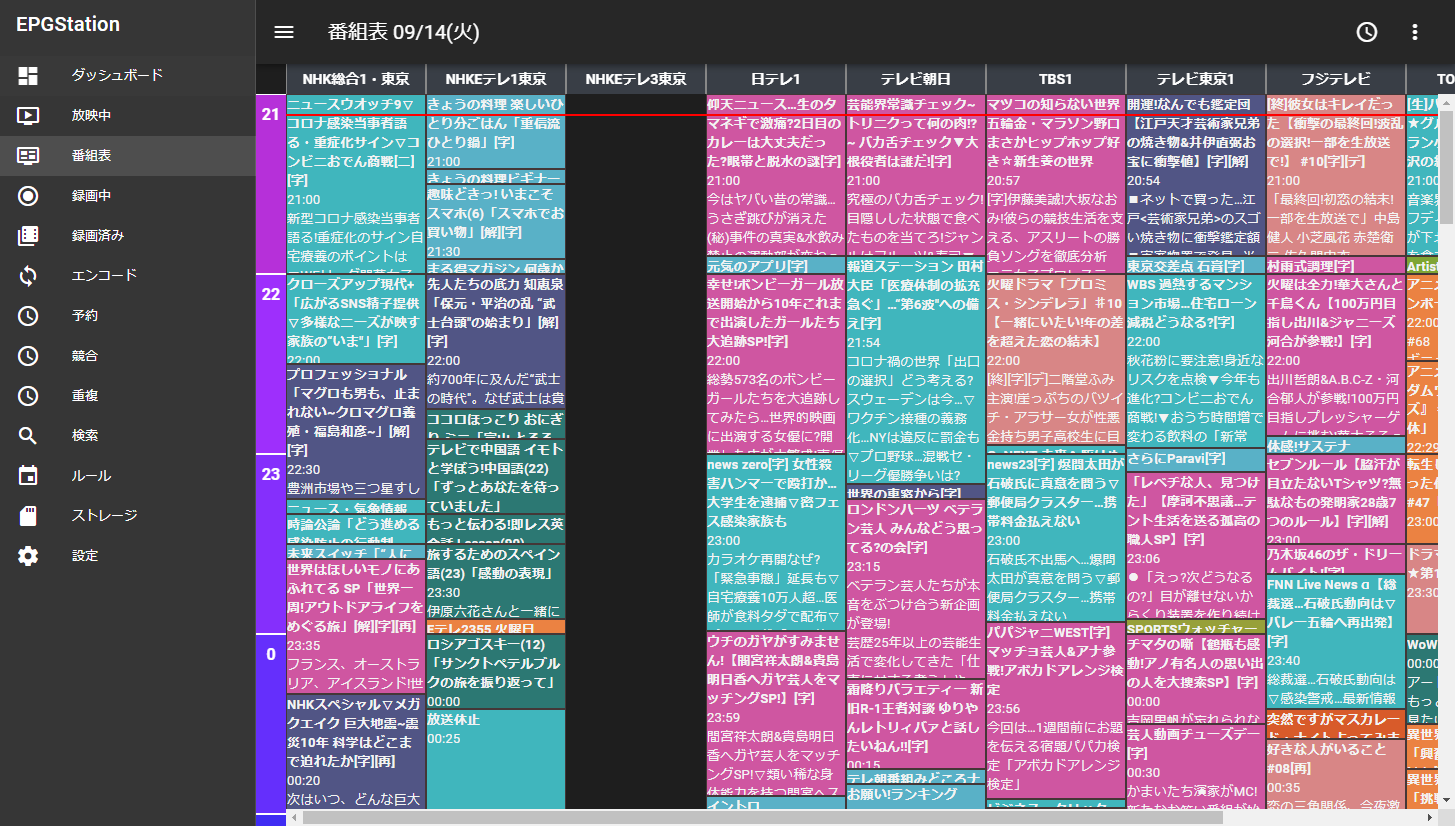
Task: Open 検索 menu item
Action: [128, 435]
